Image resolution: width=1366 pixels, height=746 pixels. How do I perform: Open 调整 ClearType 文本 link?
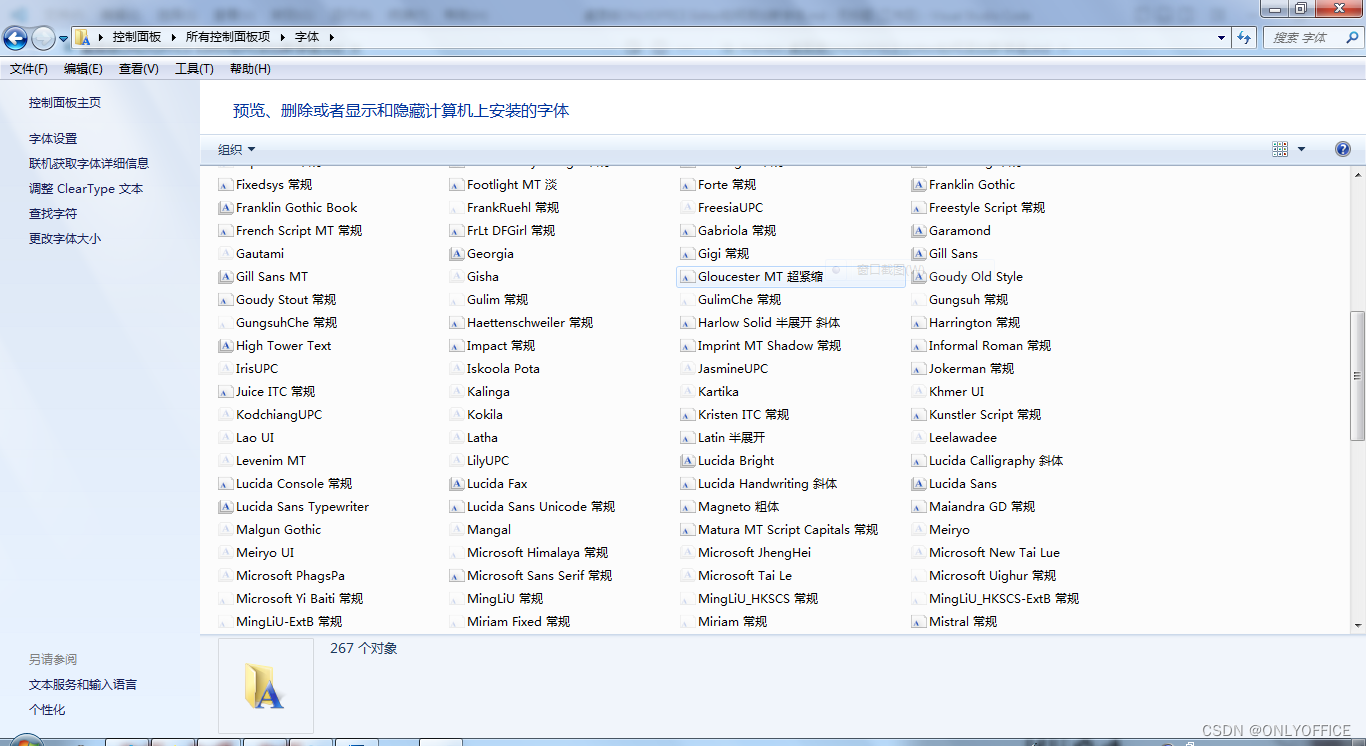click(x=86, y=189)
